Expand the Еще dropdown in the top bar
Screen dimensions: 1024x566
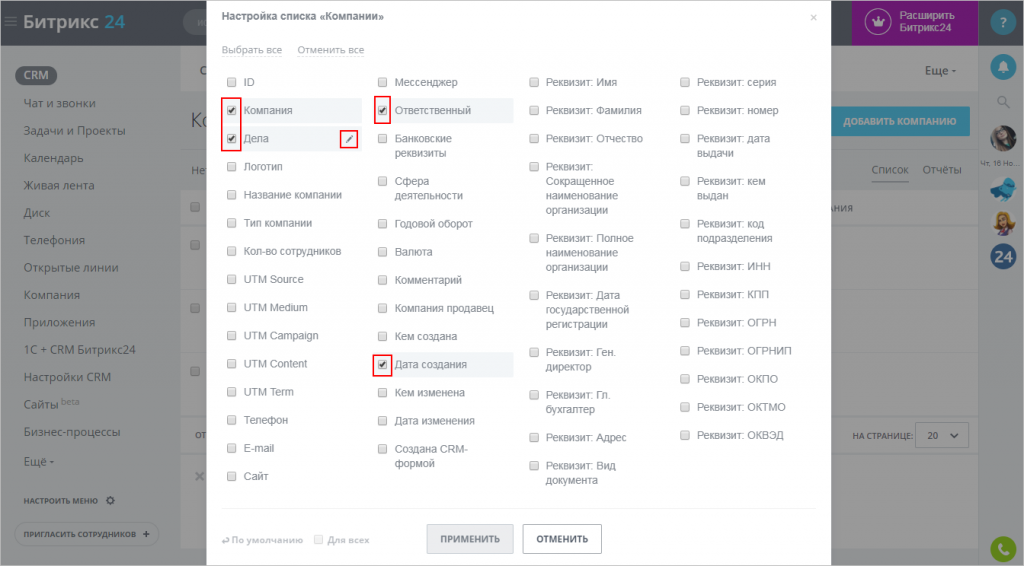coord(940,71)
